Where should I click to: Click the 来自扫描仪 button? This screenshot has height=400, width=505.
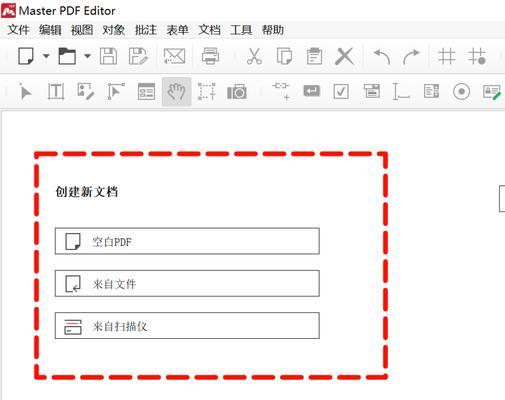click(x=187, y=326)
